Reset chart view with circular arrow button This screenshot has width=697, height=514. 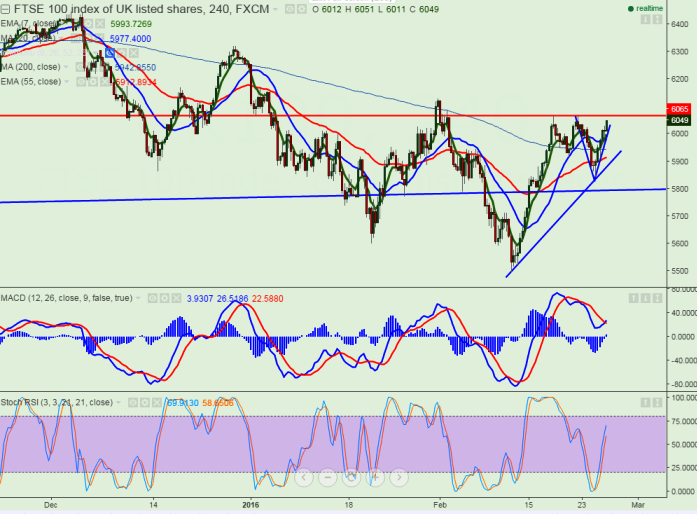[x=351, y=478]
